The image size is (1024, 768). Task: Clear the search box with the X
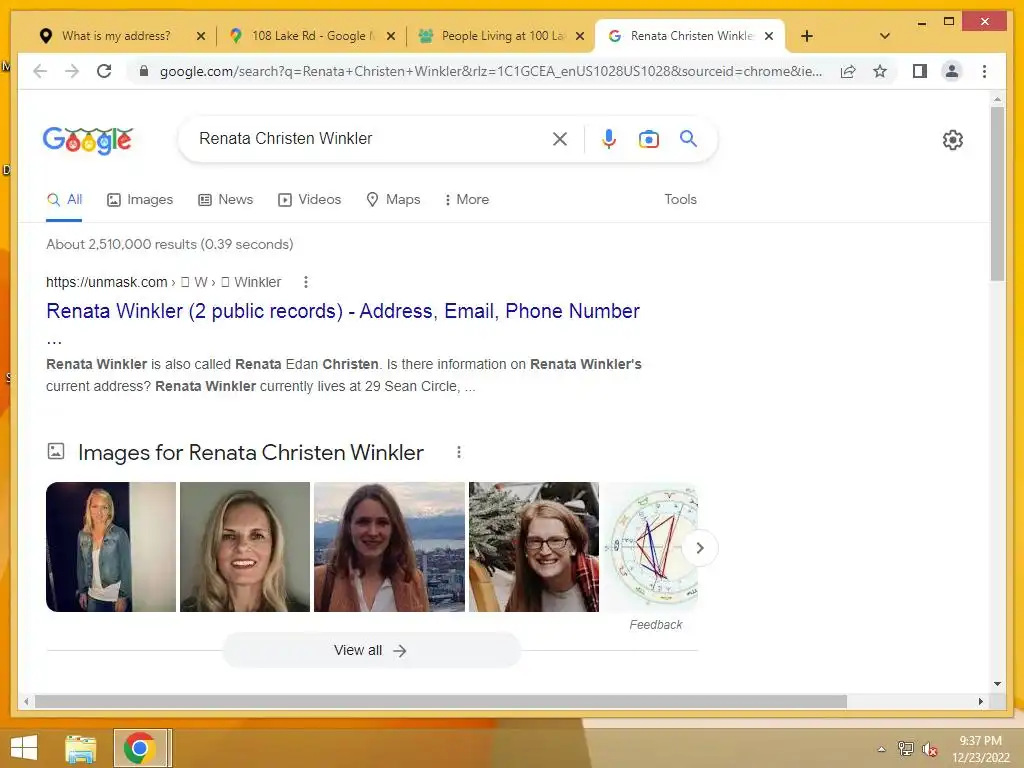560,138
